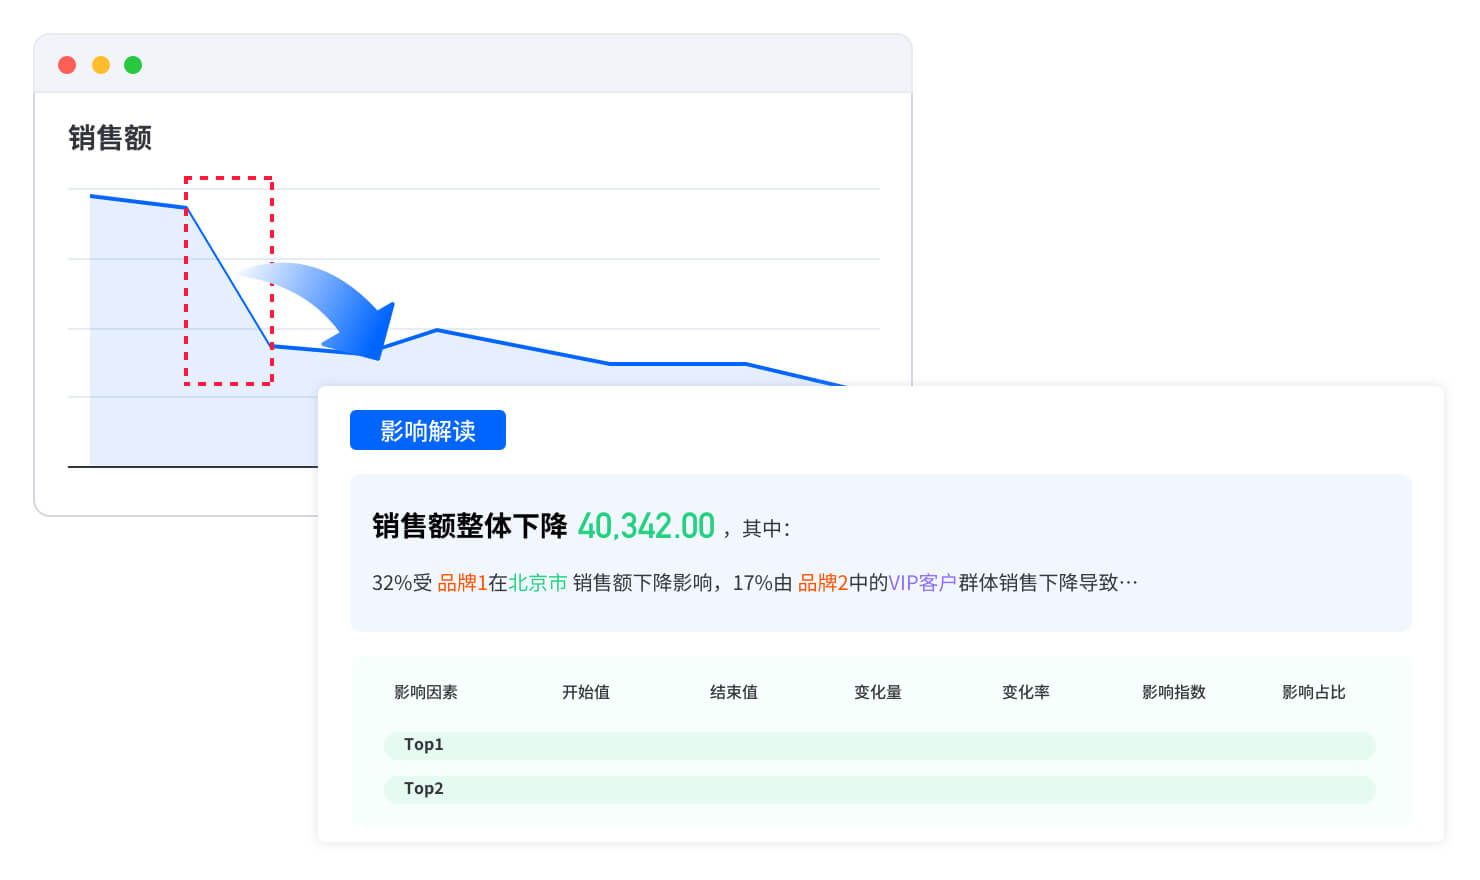Click the red close dot in the title bar
This screenshot has width=1480, height=880.
click(67, 65)
